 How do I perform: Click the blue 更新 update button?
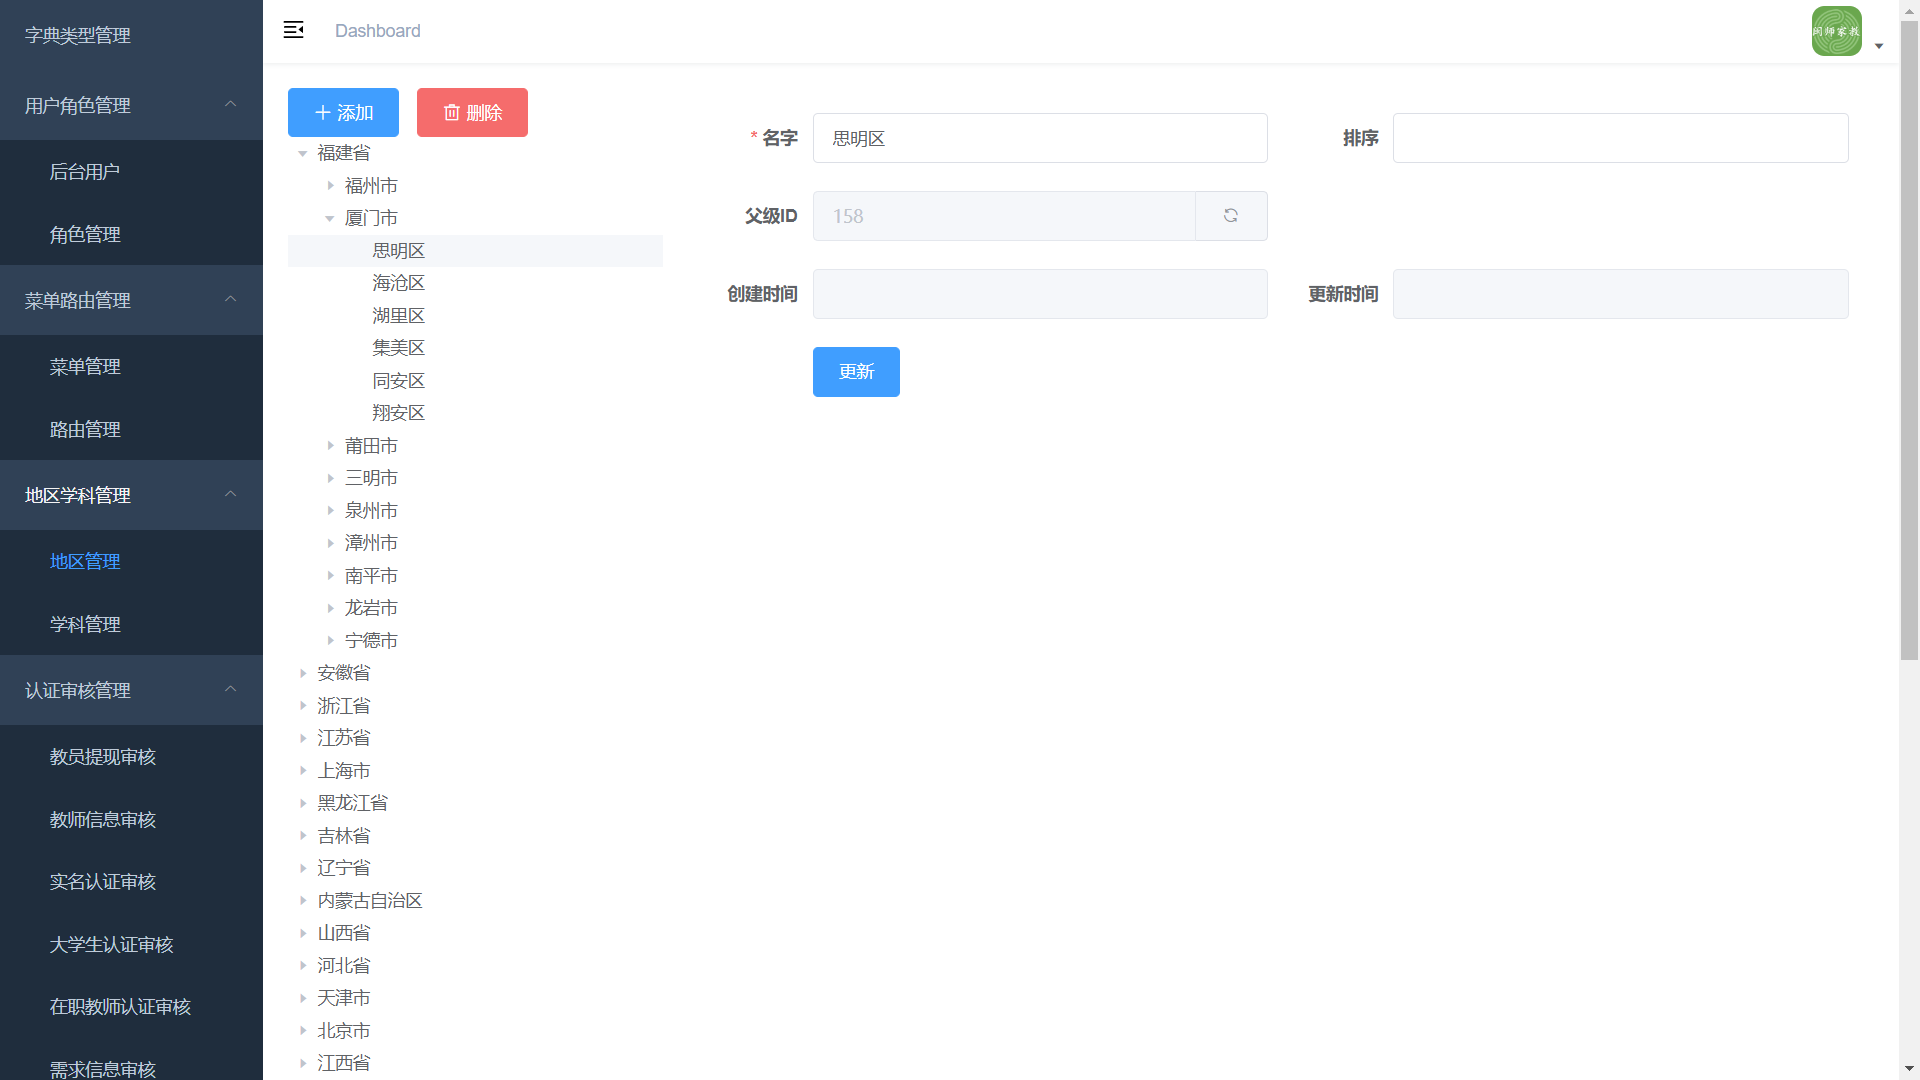[856, 372]
